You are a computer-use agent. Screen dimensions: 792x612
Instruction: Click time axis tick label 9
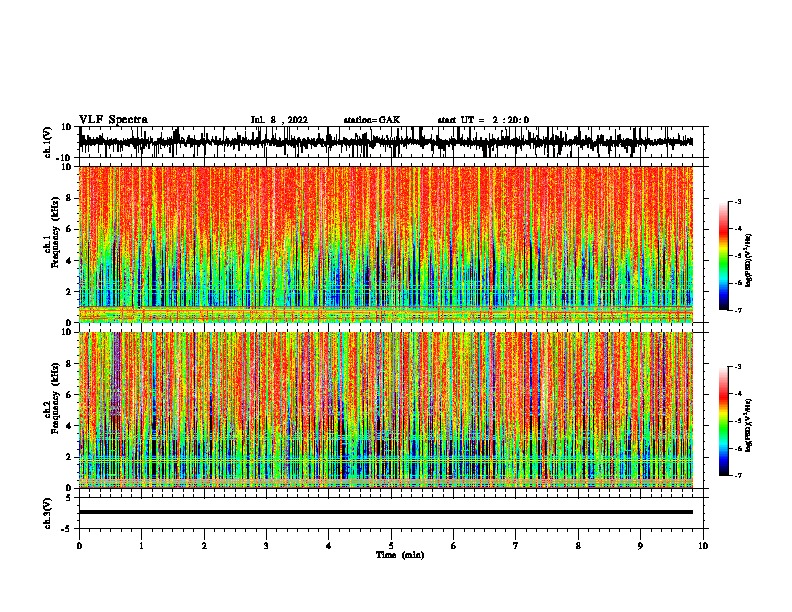[640, 546]
